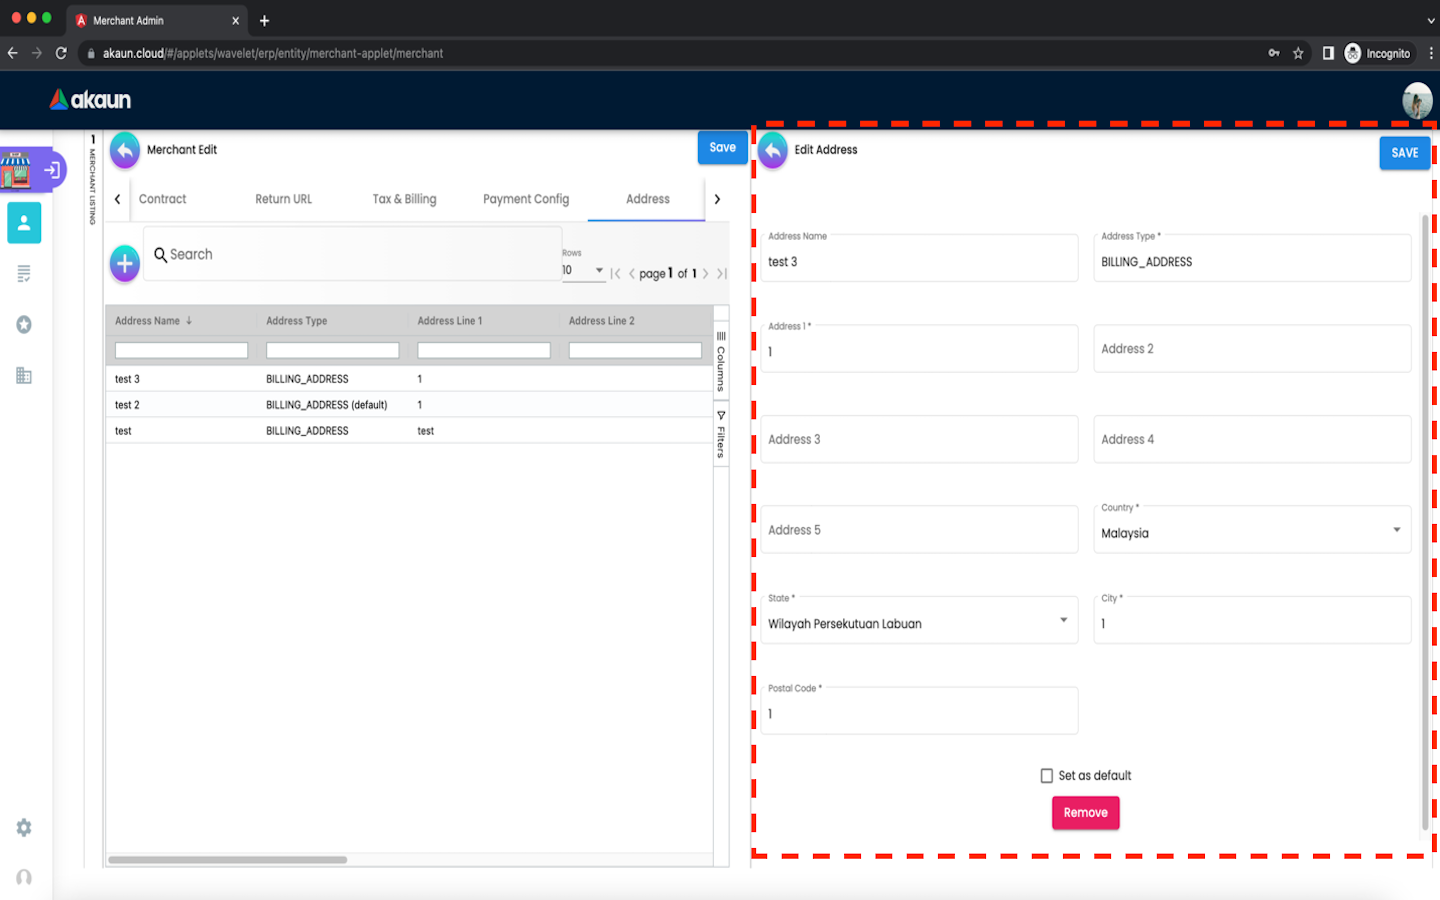
Task: Click the list document icon in sidebar
Action: coord(24,274)
